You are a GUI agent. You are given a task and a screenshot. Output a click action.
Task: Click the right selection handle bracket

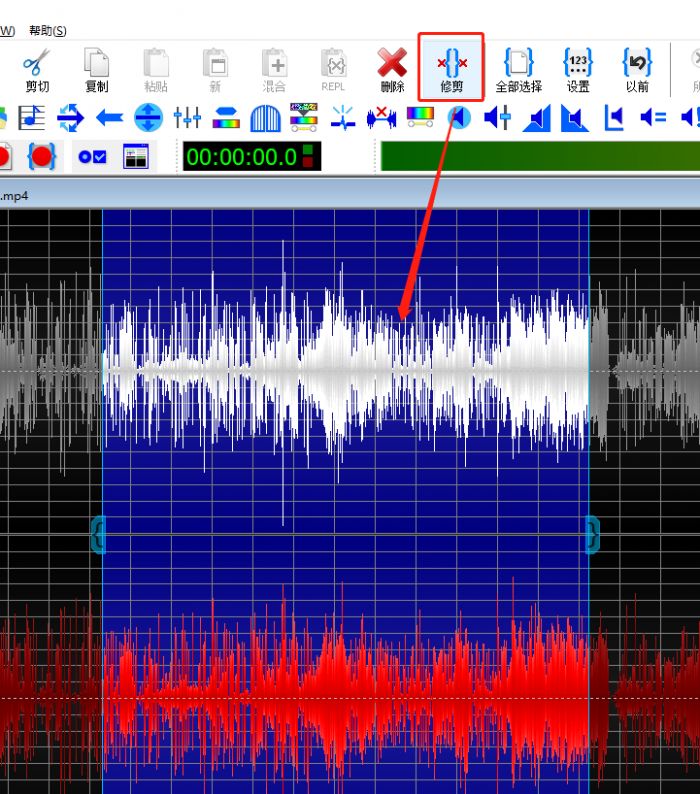click(593, 534)
